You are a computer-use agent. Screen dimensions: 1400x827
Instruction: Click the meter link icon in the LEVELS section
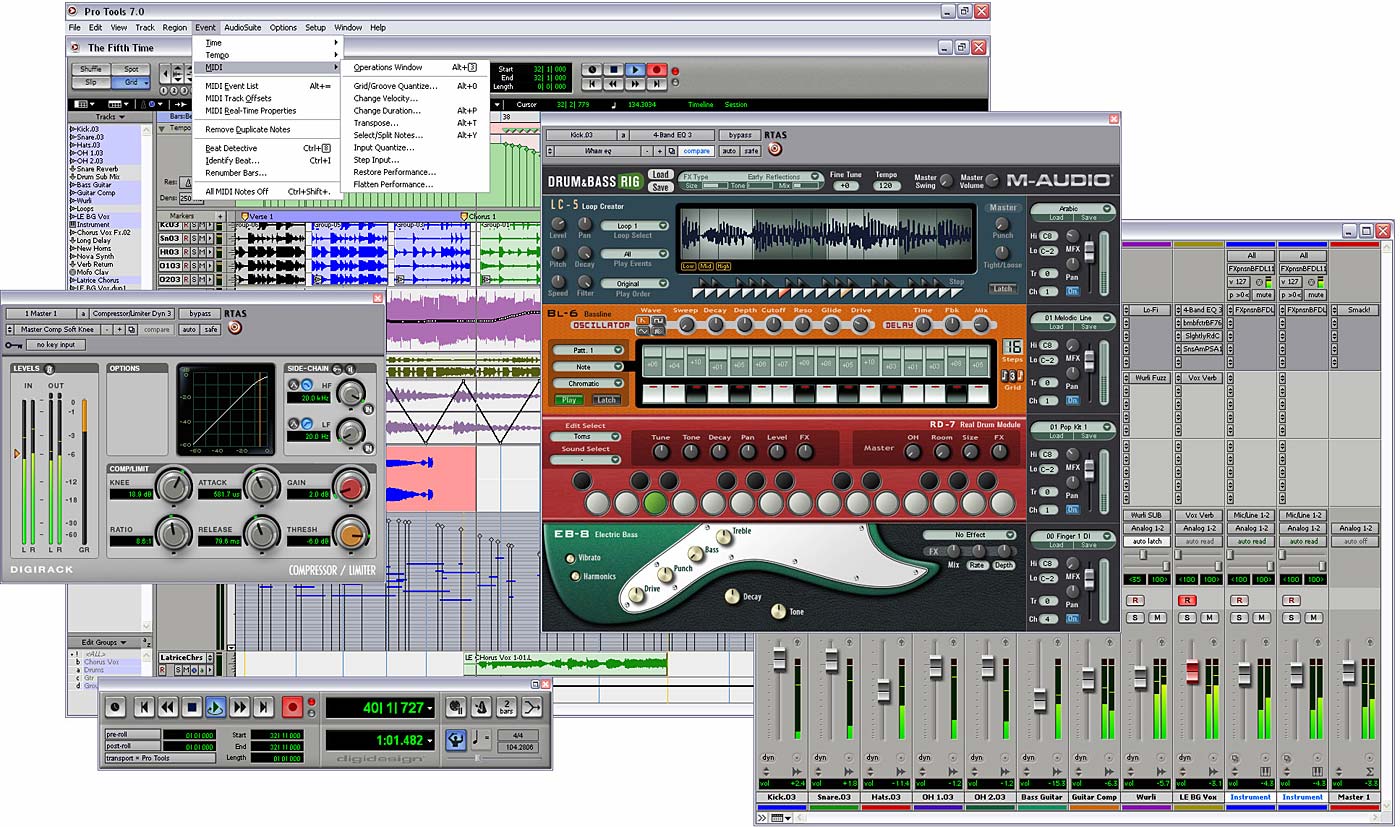click(x=49, y=369)
